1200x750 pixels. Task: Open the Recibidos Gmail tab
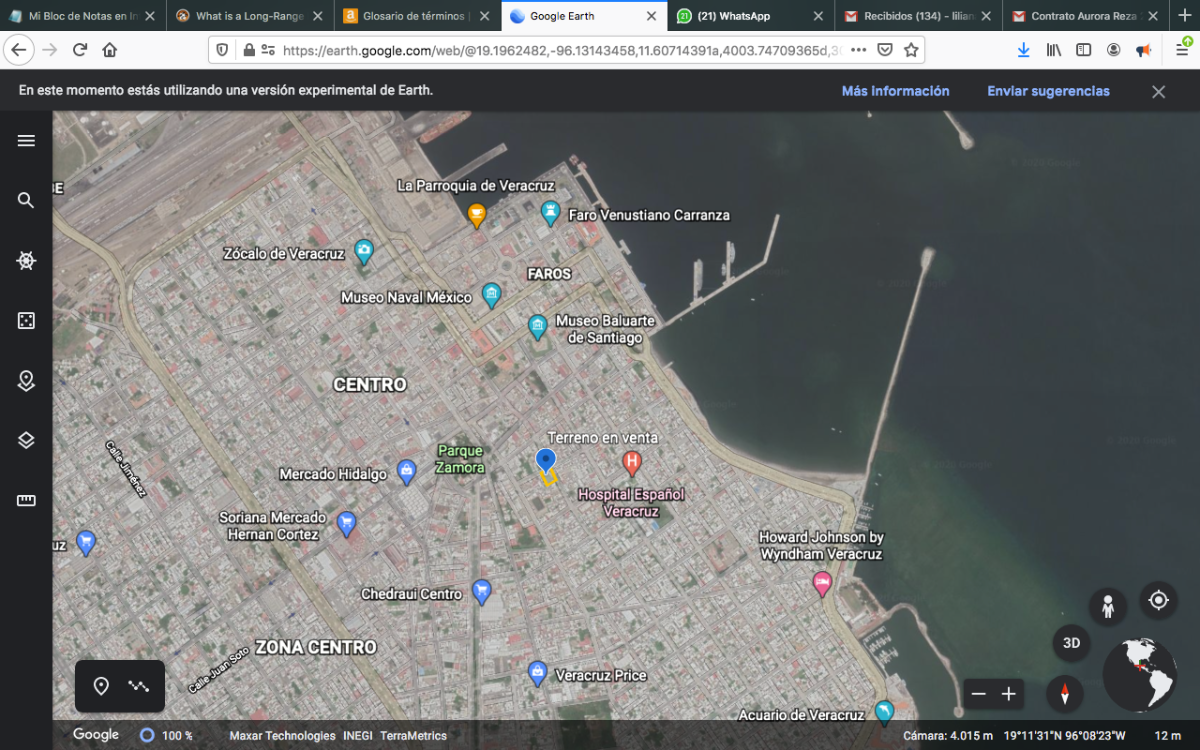click(916, 16)
